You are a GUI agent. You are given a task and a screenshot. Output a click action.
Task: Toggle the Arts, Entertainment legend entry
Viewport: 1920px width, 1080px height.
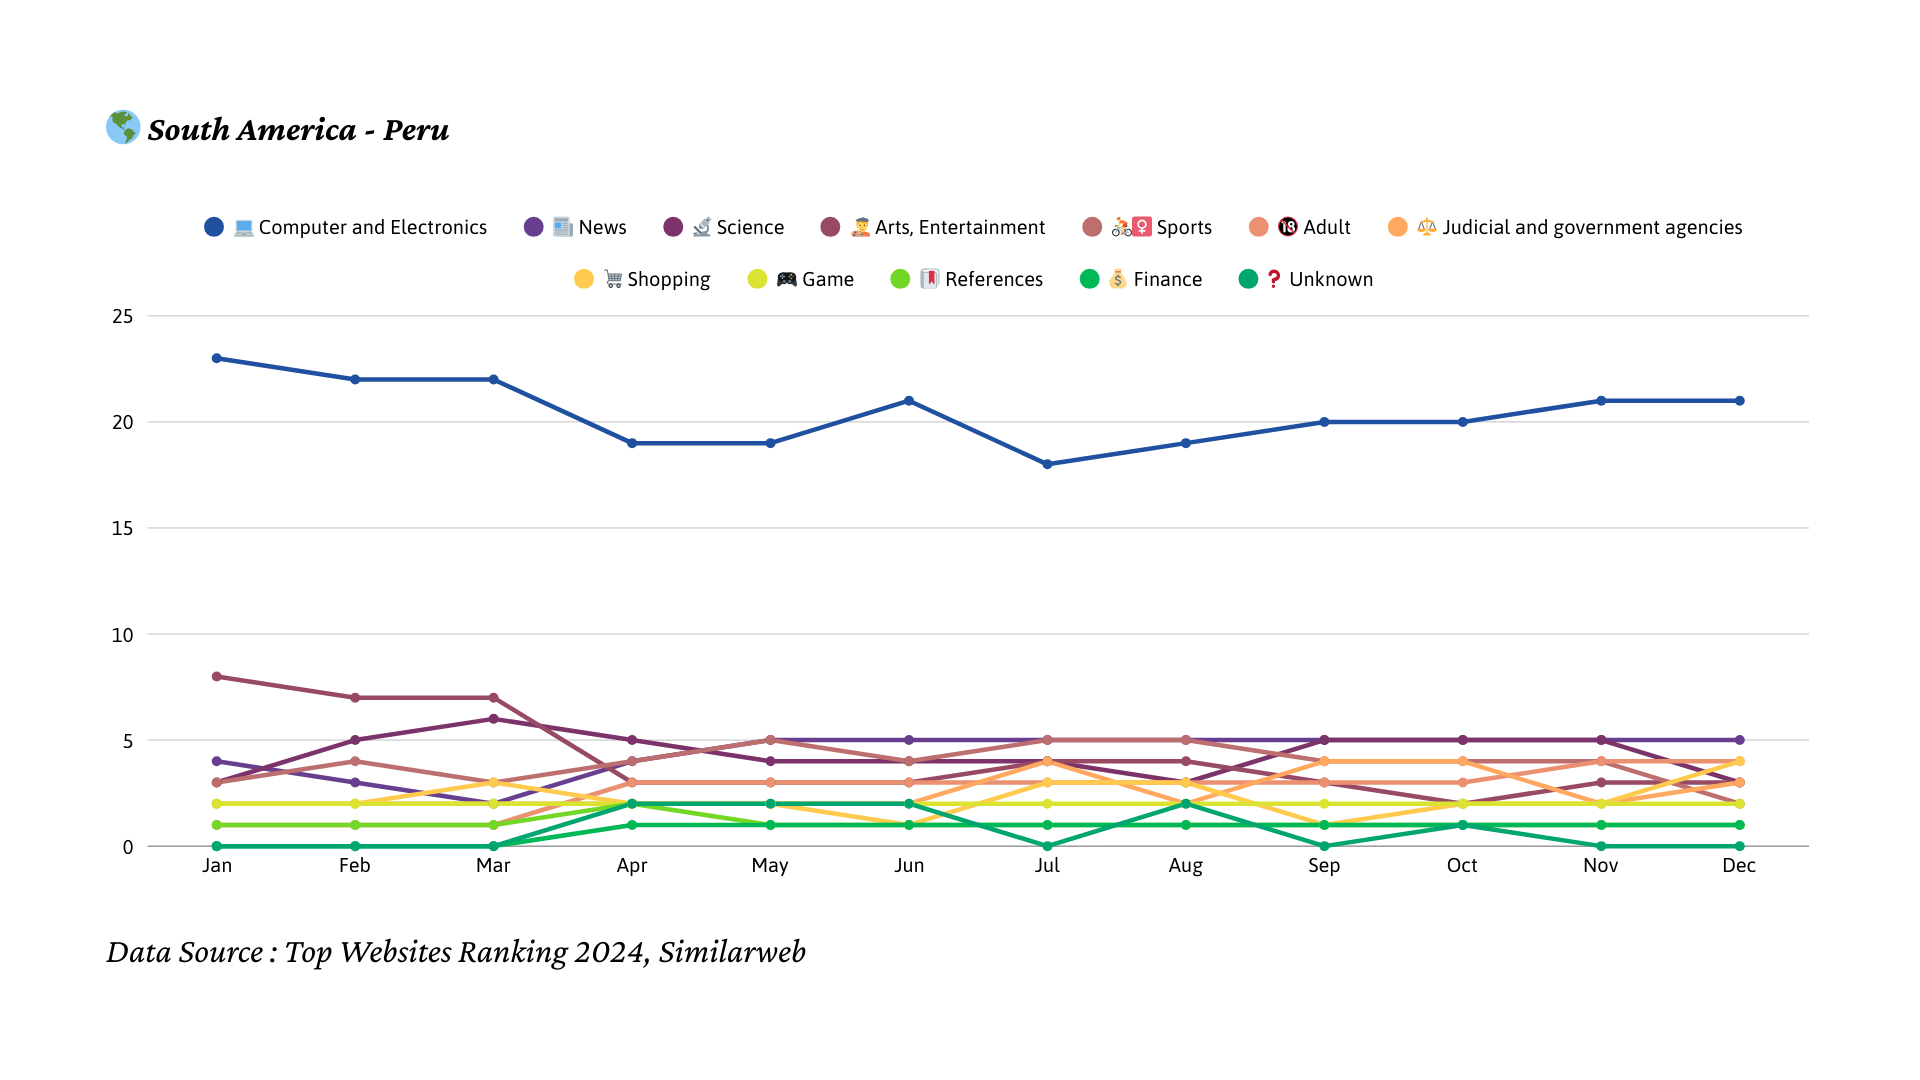pos(959,228)
